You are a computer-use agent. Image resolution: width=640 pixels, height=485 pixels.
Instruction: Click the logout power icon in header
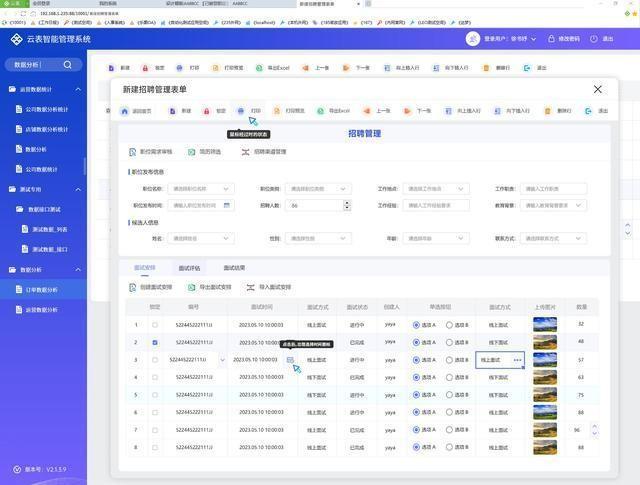(594, 38)
